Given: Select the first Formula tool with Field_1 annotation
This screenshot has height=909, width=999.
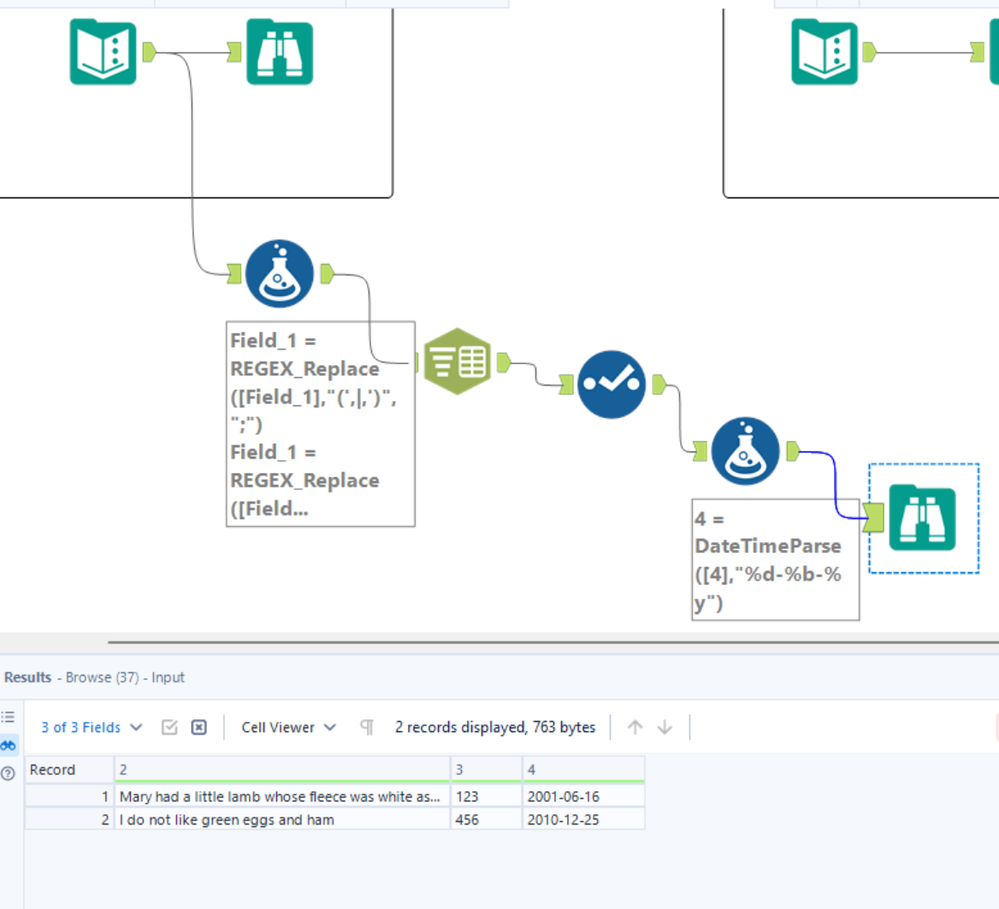Looking at the screenshot, I should click(x=280, y=274).
